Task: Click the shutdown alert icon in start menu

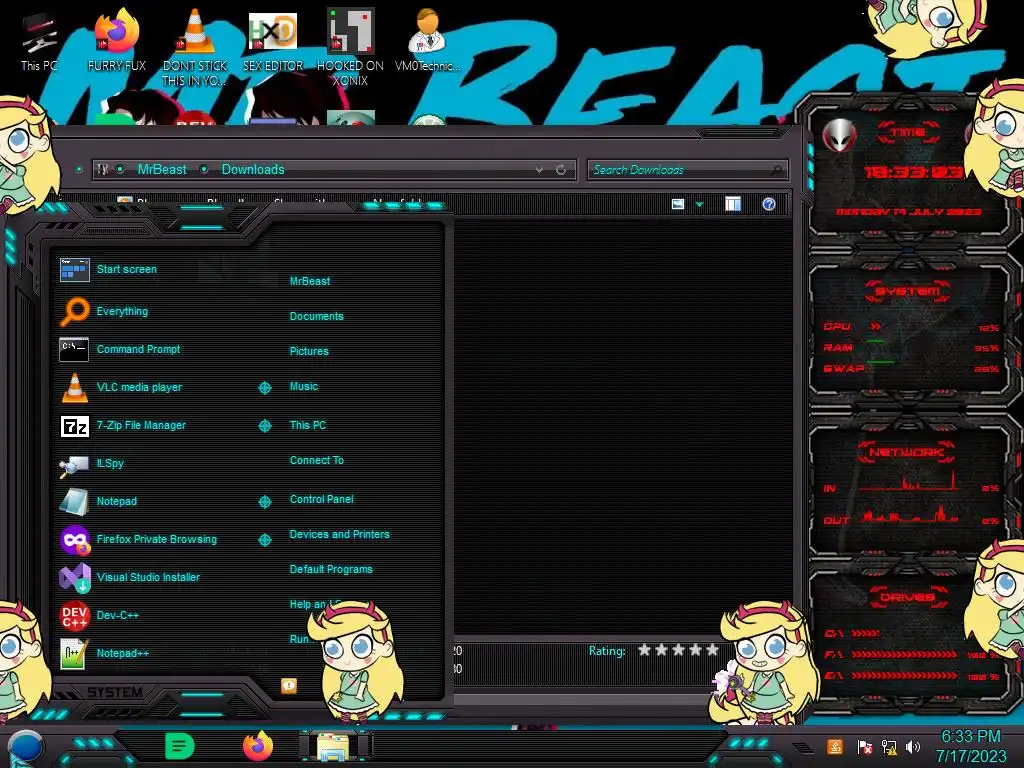Action: point(289,685)
